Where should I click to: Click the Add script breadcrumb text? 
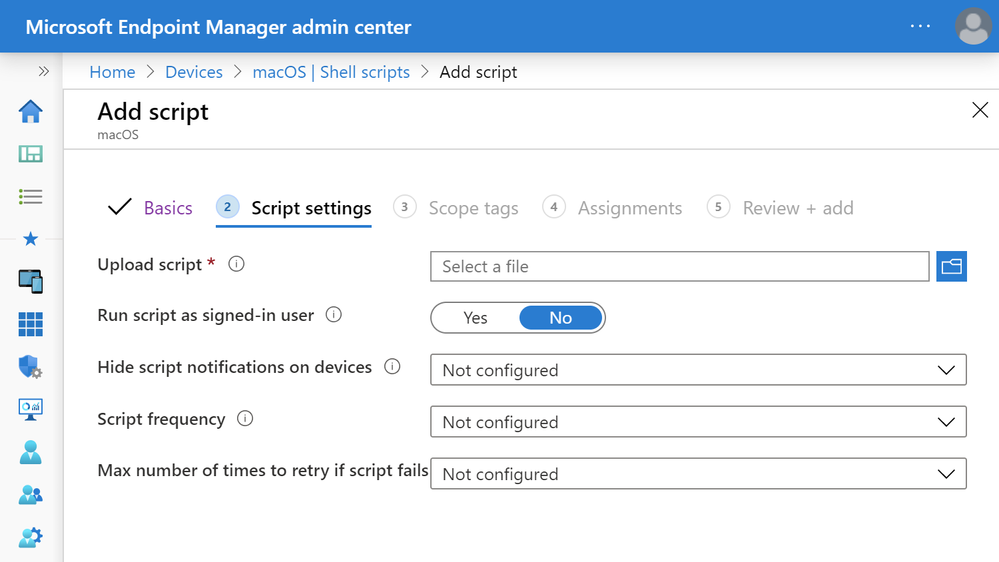pyautogui.click(x=478, y=72)
